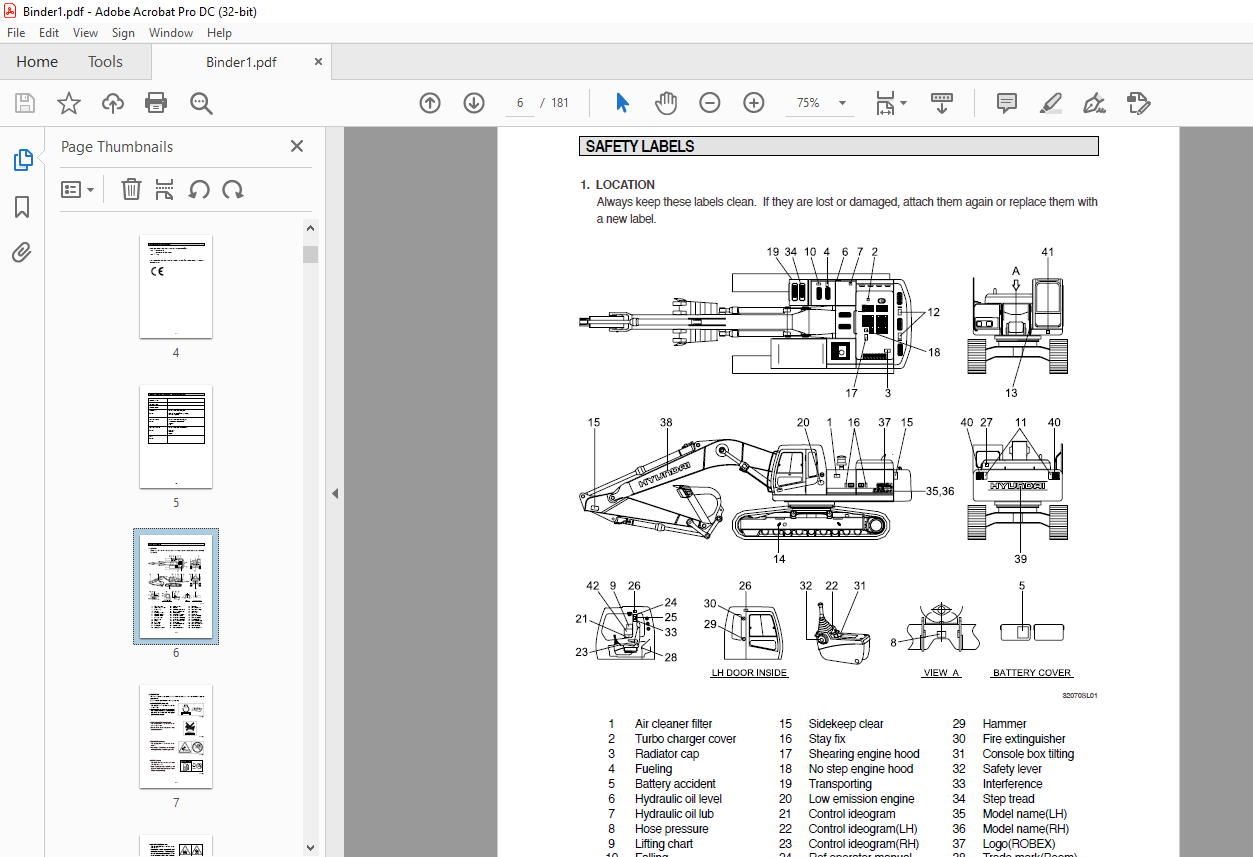Open the edit and stamp tool icon
Viewport: 1253px width, 857px height.
pyautogui.click(x=1138, y=103)
